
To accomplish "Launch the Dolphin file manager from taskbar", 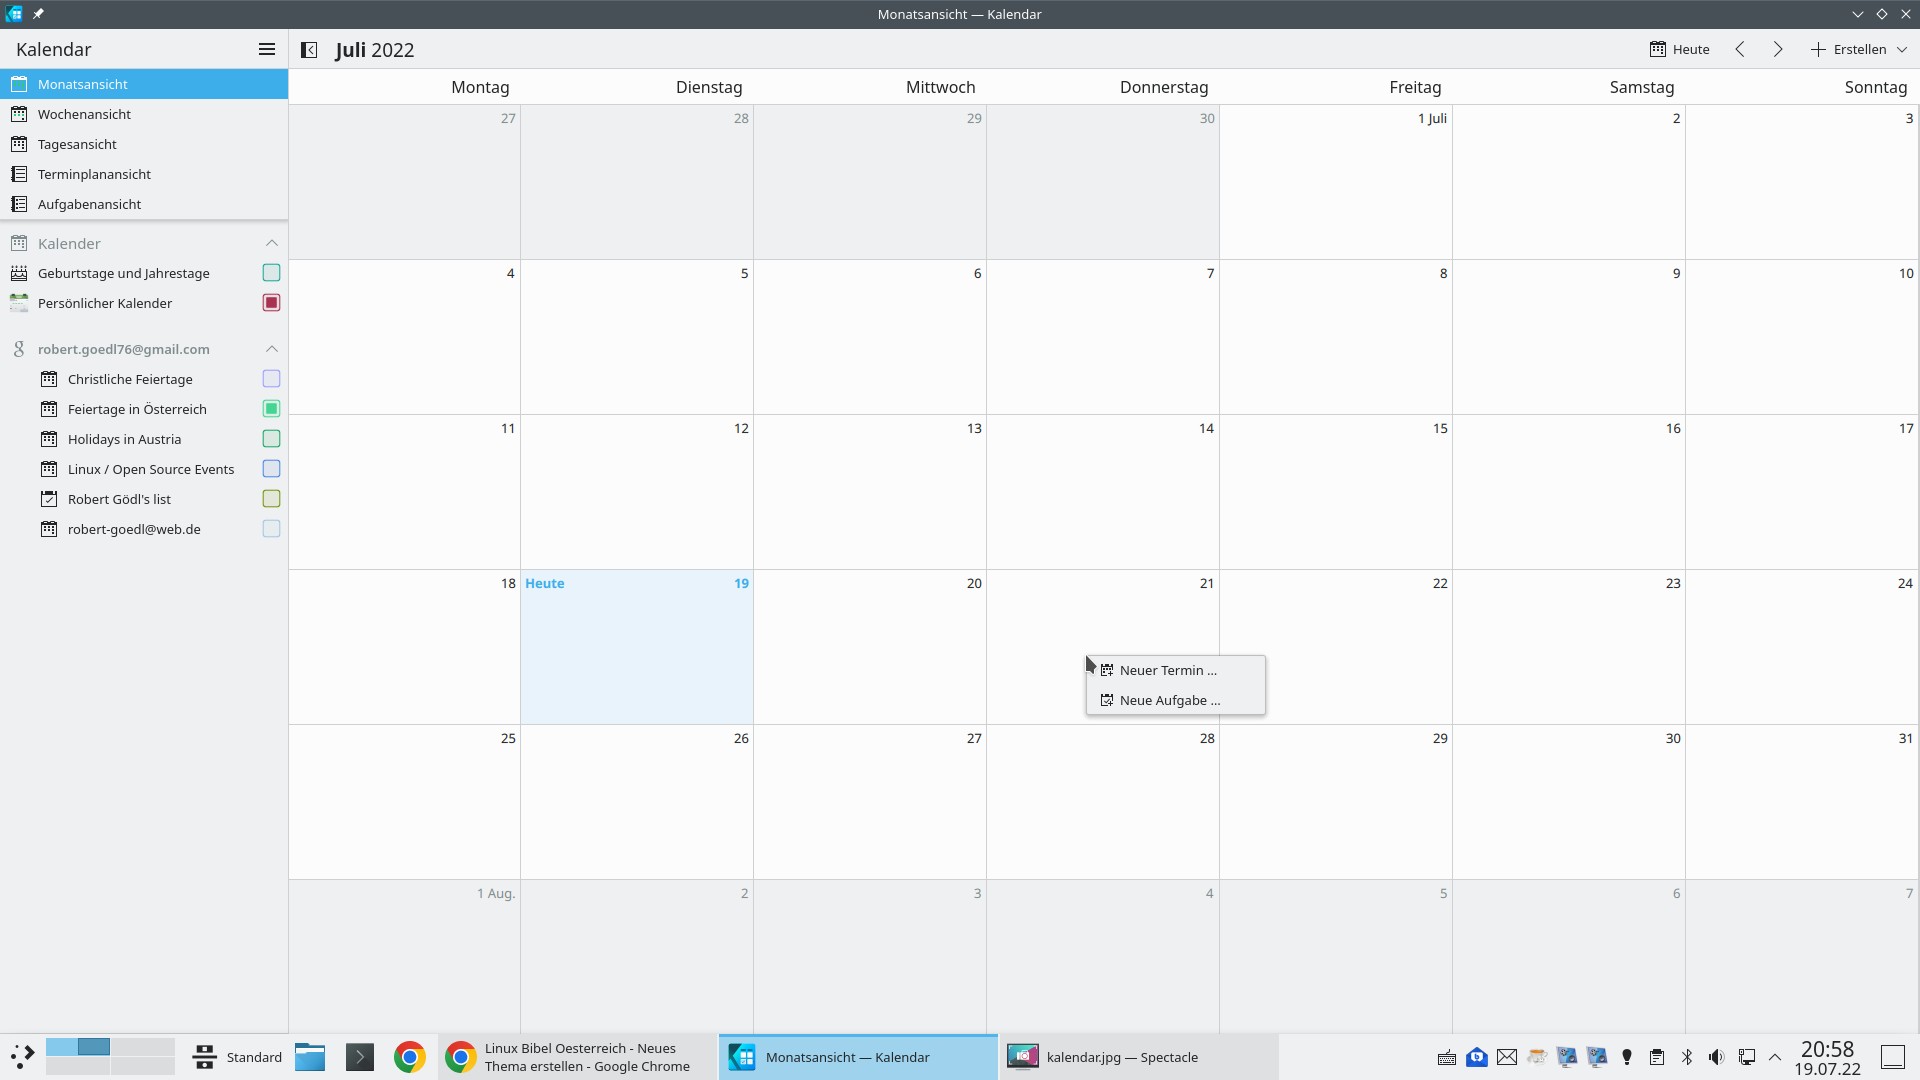I will [x=310, y=1057].
